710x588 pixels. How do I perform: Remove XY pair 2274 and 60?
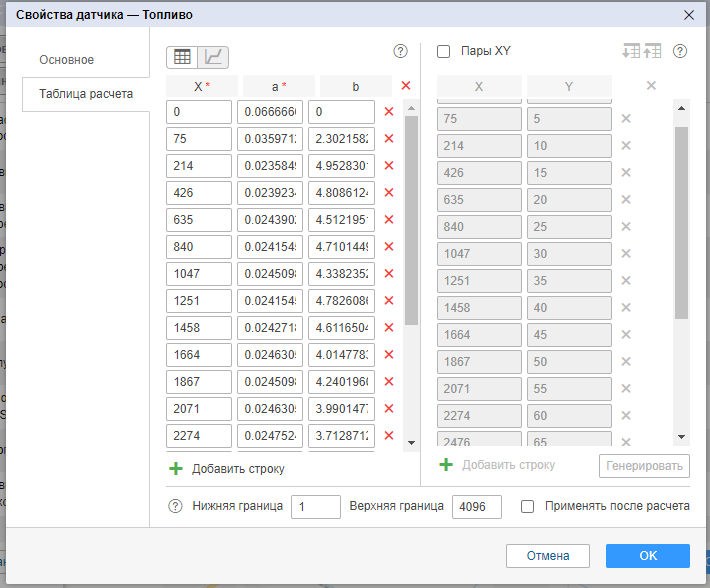point(626,416)
